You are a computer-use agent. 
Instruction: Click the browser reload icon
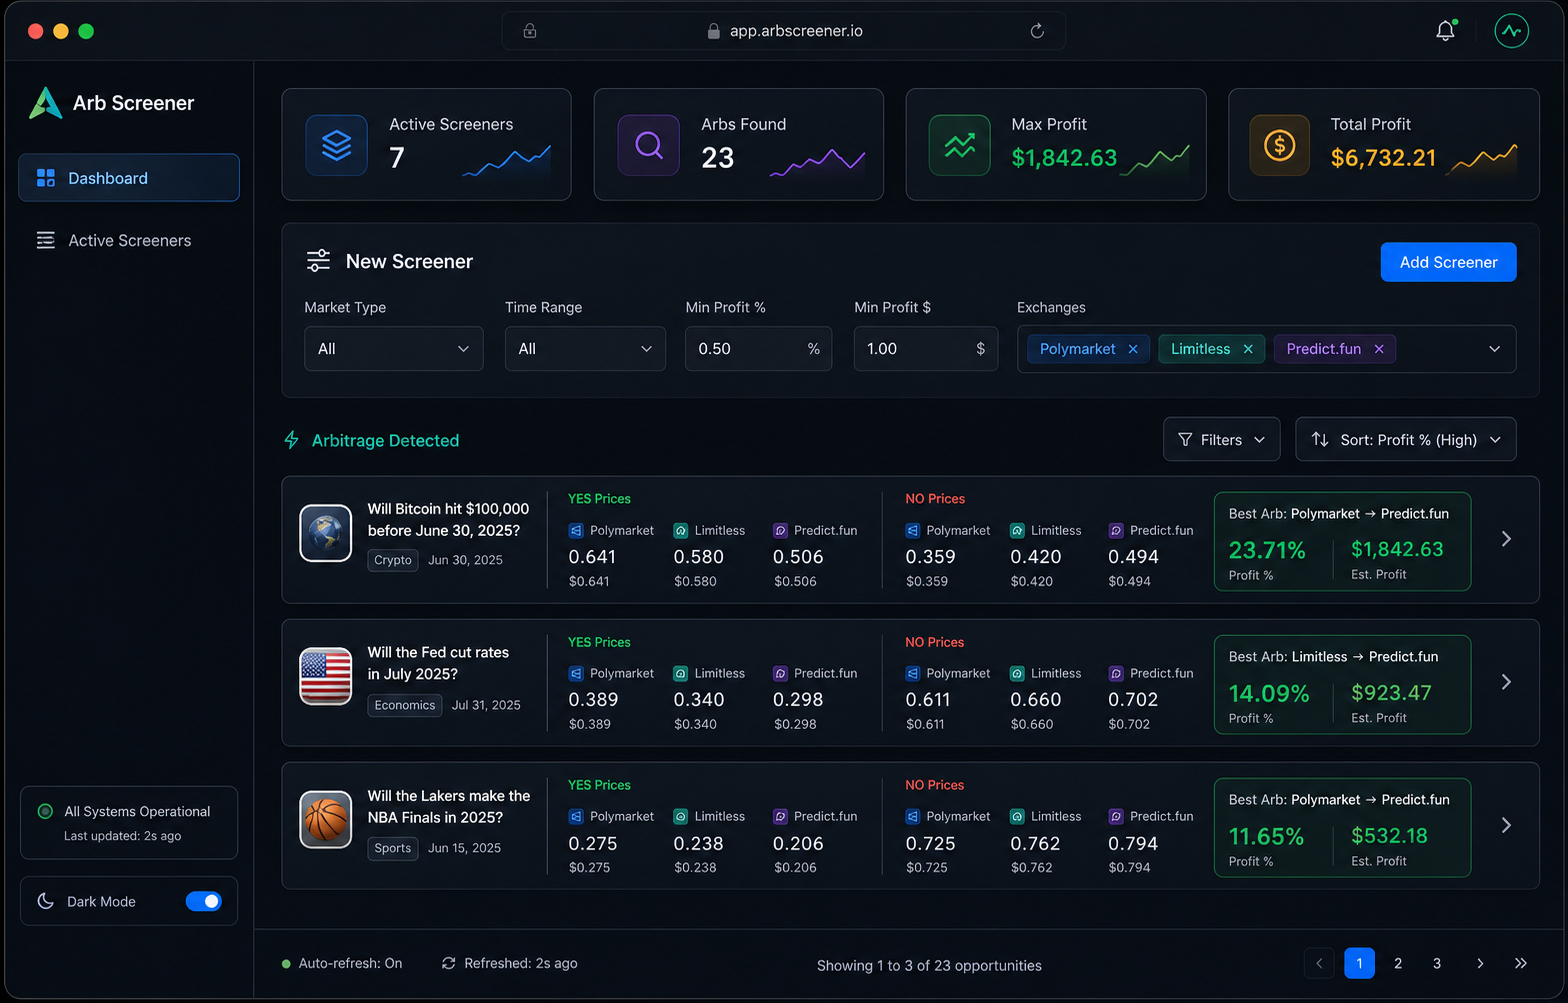[x=1037, y=31]
